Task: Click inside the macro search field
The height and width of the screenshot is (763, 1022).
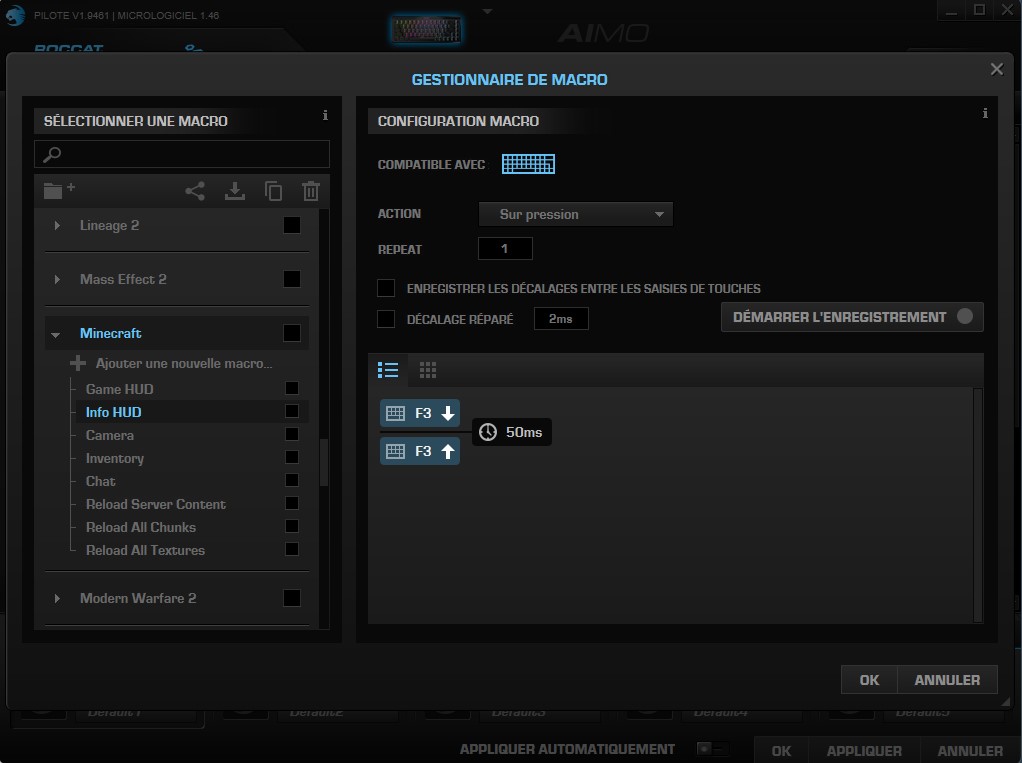Action: tap(181, 154)
